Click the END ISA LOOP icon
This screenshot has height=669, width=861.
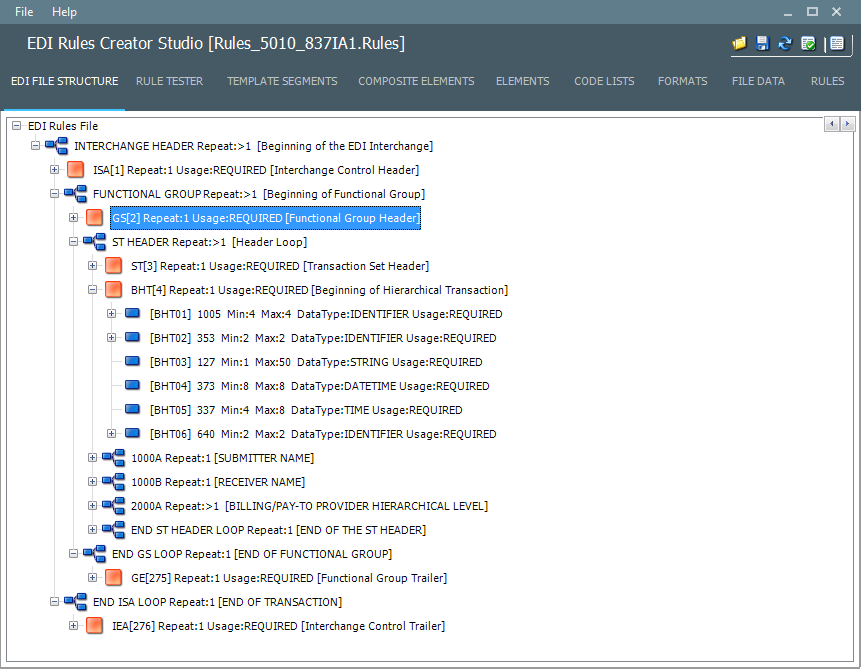pyautogui.click(x=76, y=602)
